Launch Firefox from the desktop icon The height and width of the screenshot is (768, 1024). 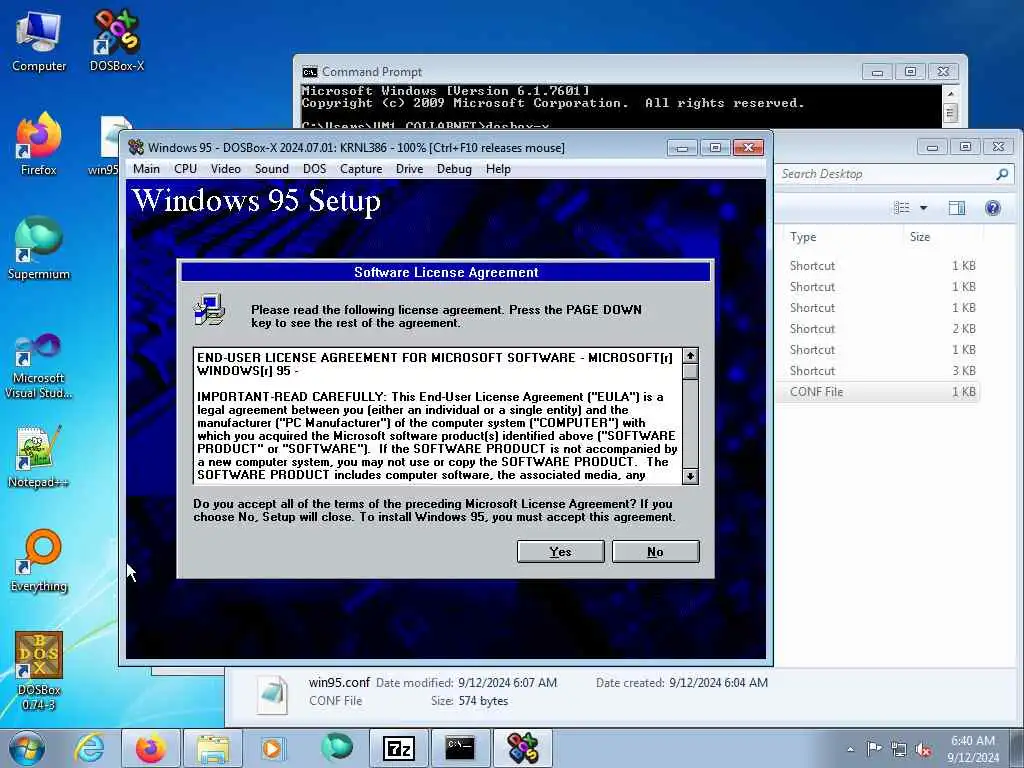click(x=39, y=144)
